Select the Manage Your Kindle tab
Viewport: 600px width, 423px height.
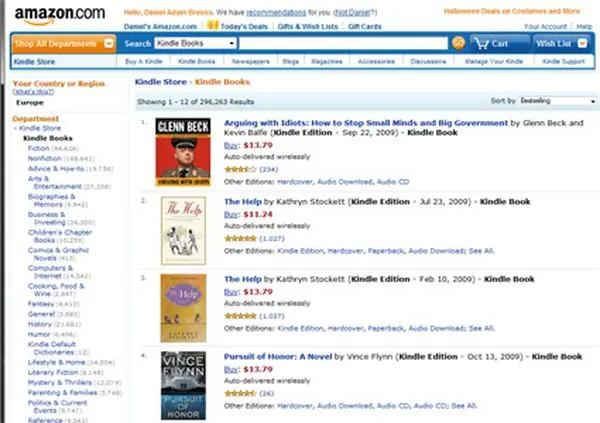494,61
